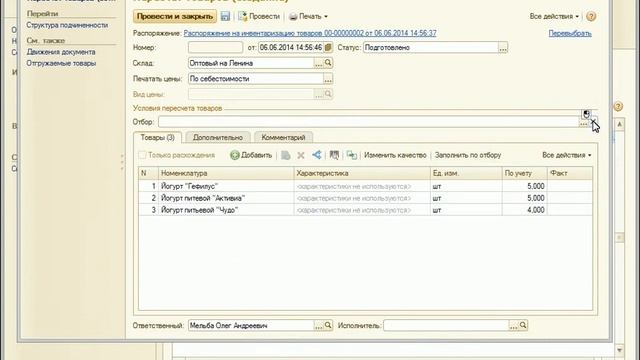Click the clear X in Отбор field

click(593, 122)
